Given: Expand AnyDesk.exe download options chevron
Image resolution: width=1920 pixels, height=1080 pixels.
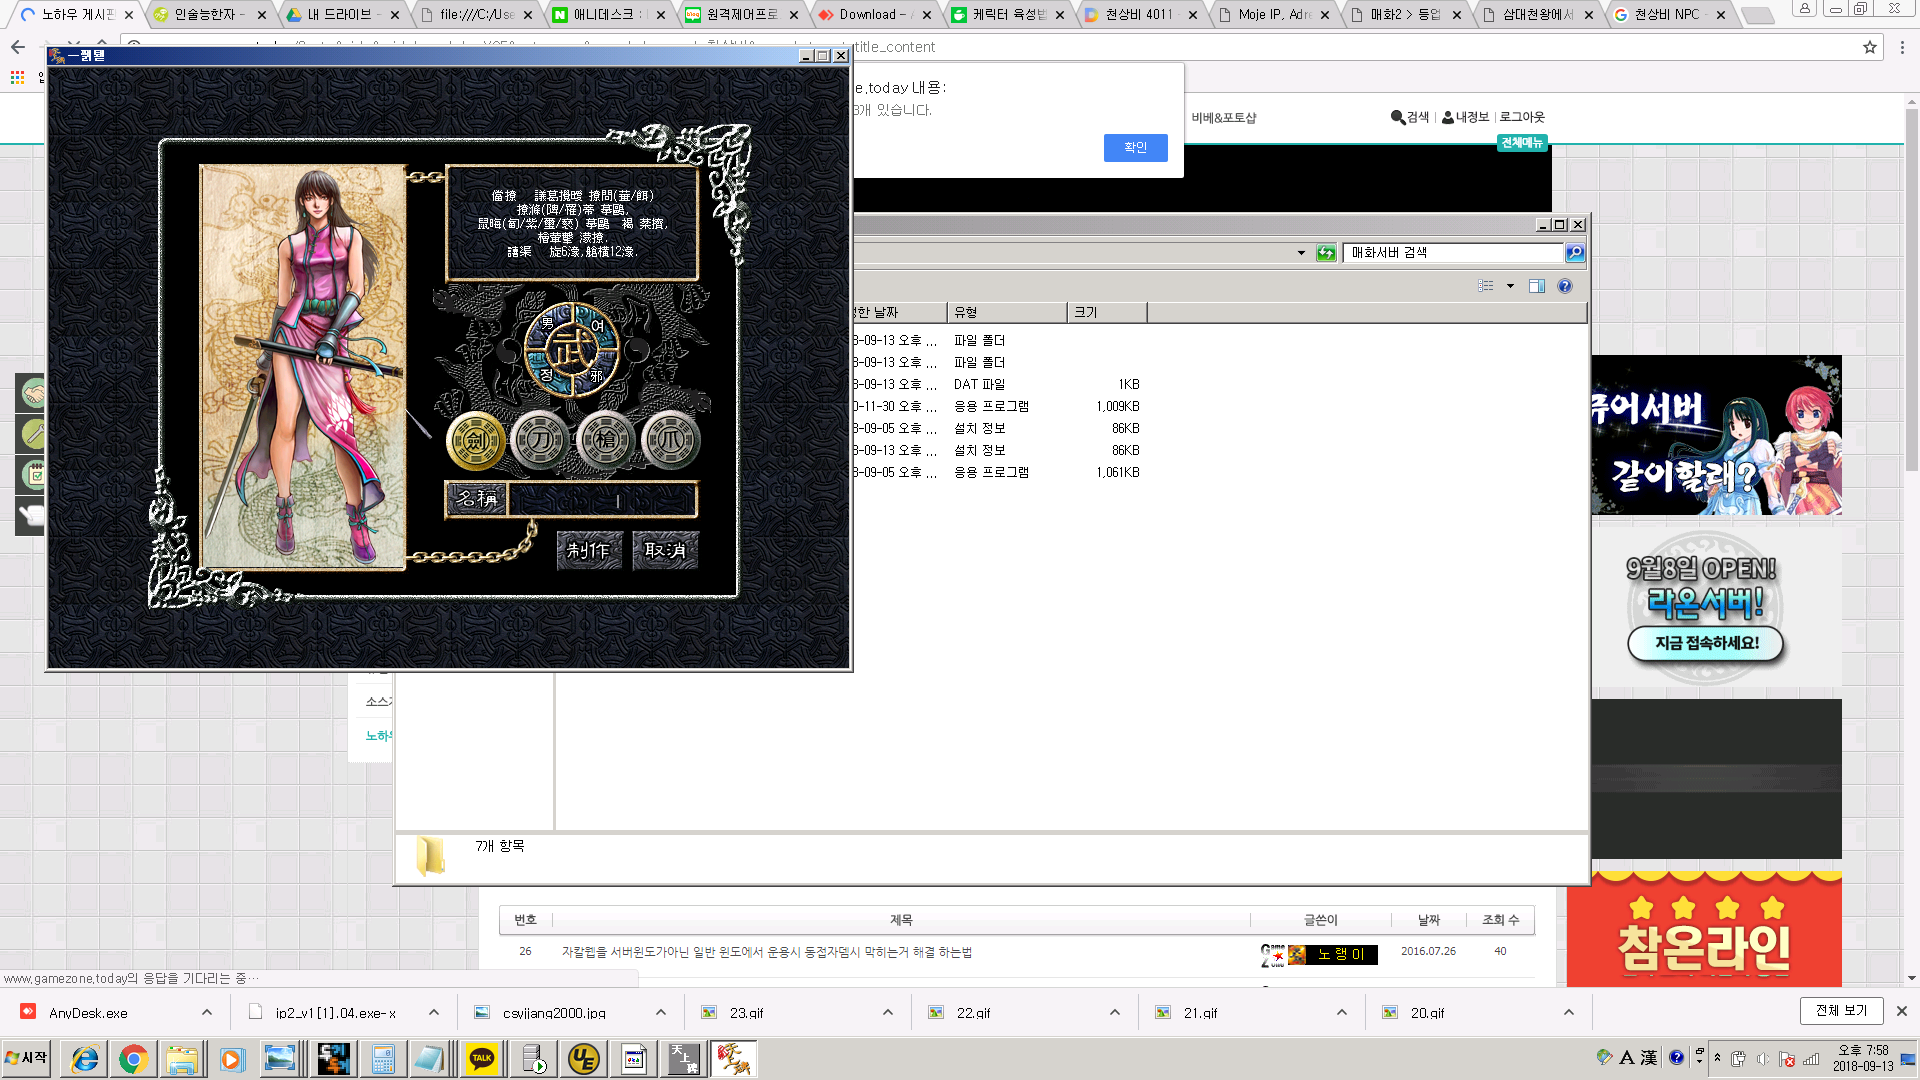Looking at the screenshot, I should click(207, 1012).
